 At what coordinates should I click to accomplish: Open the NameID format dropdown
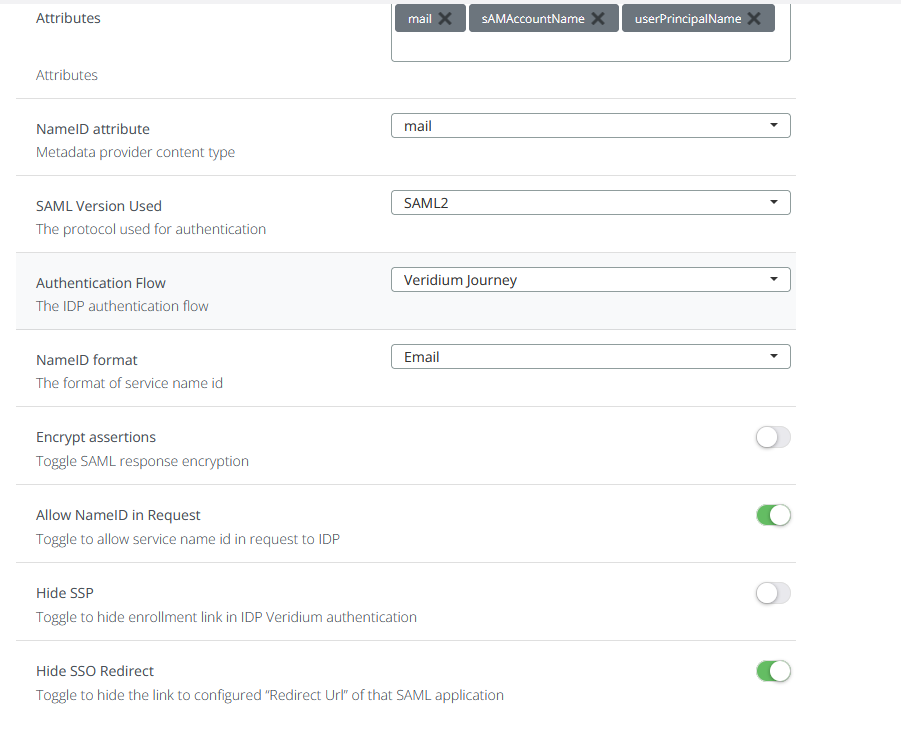click(x=590, y=357)
